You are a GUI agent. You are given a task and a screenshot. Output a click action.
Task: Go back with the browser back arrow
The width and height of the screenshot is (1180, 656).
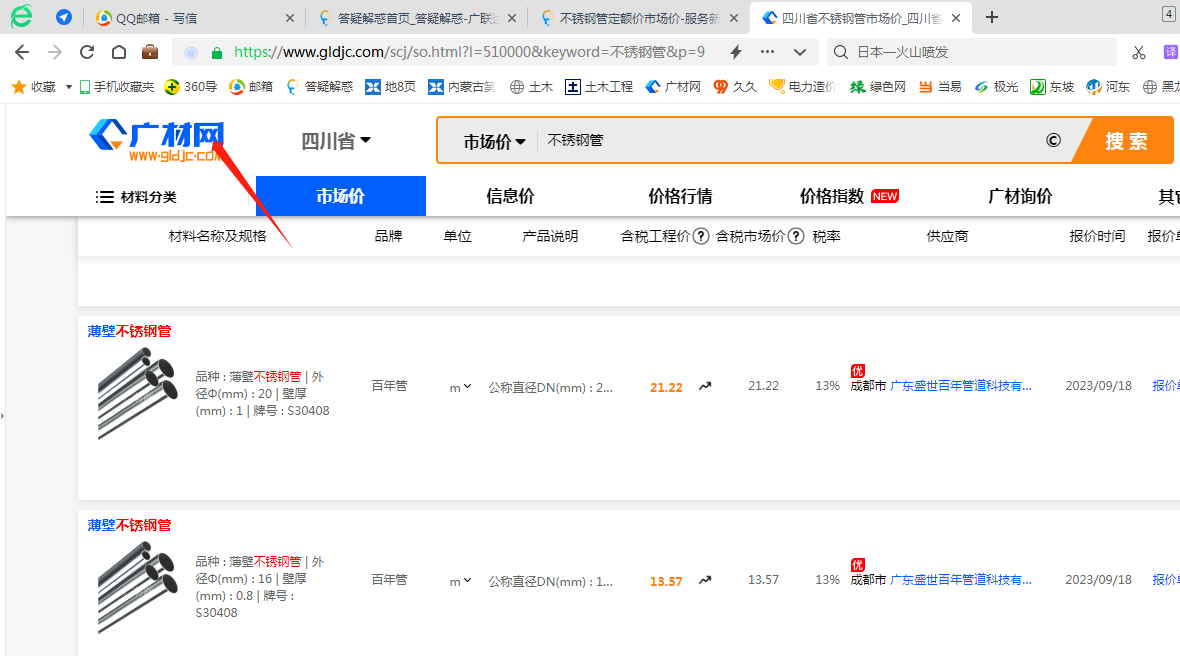tap(22, 52)
